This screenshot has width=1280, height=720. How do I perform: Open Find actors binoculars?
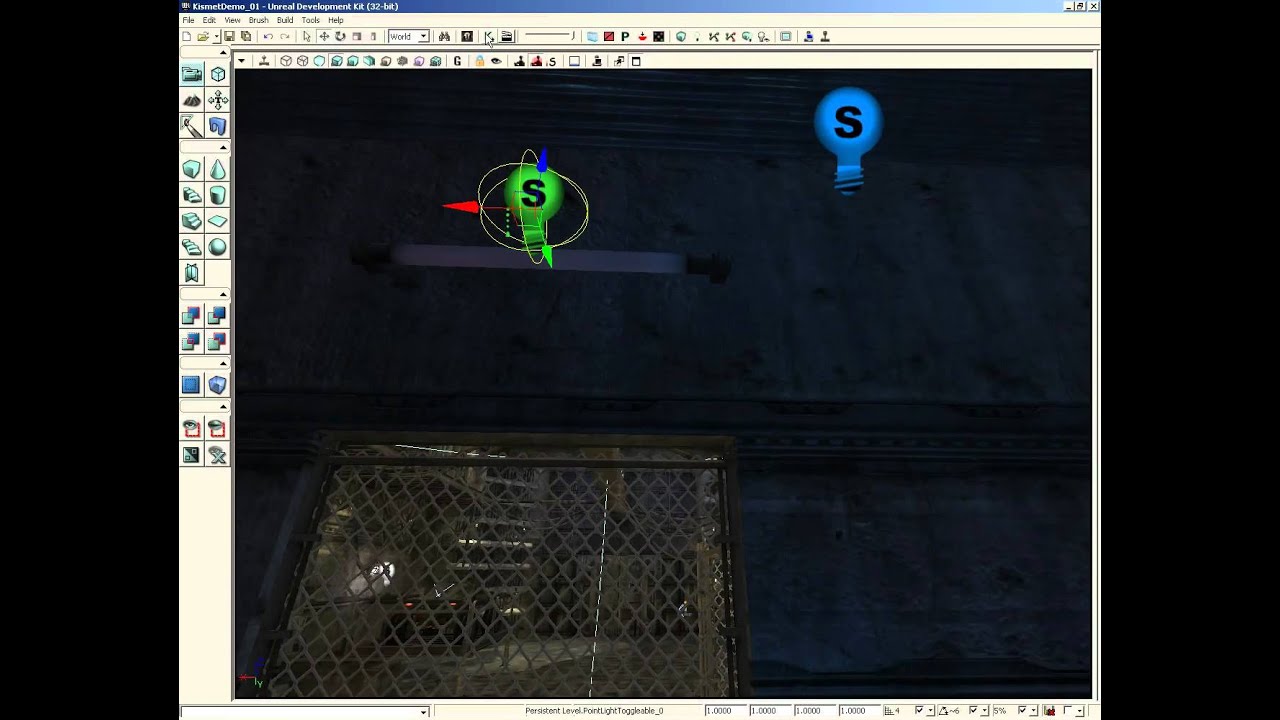(444, 37)
